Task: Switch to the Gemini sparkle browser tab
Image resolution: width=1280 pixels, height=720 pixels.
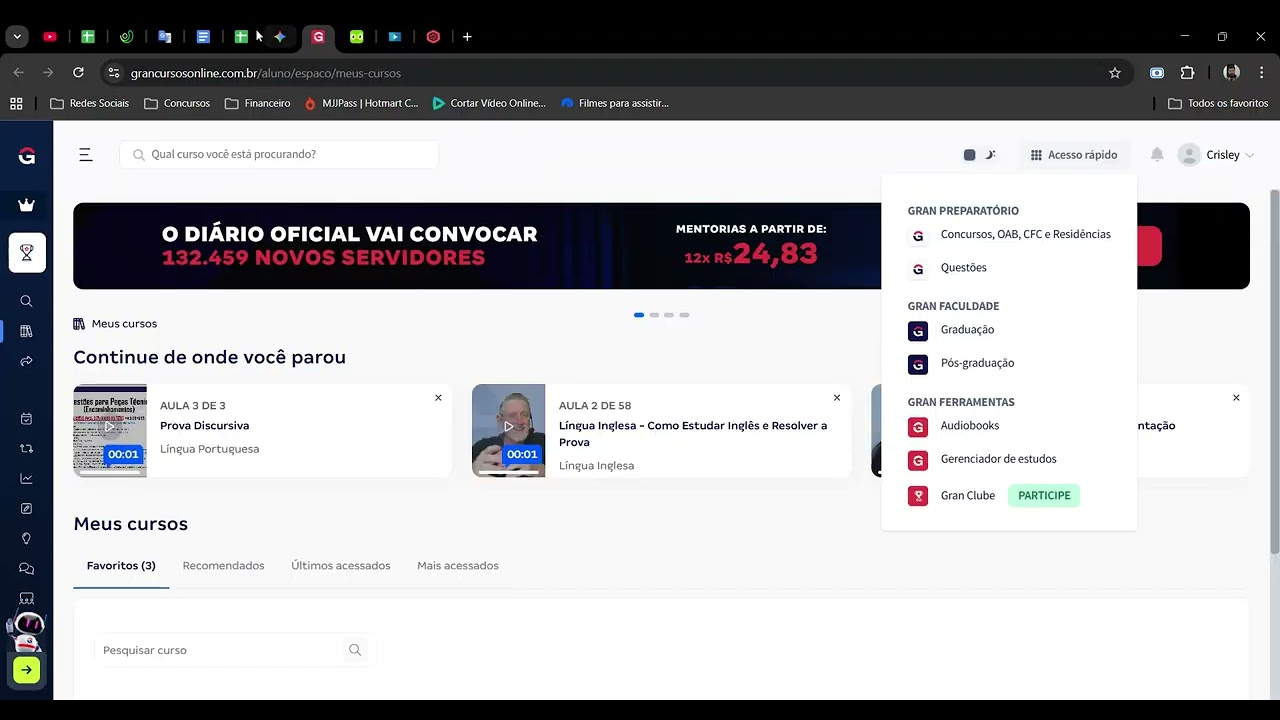Action: click(x=280, y=37)
